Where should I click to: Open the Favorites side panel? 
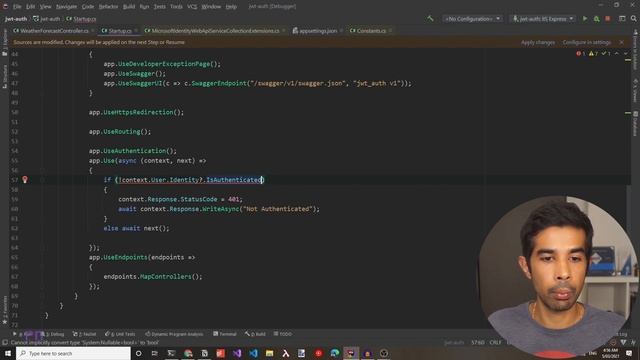click(x=4, y=310)
